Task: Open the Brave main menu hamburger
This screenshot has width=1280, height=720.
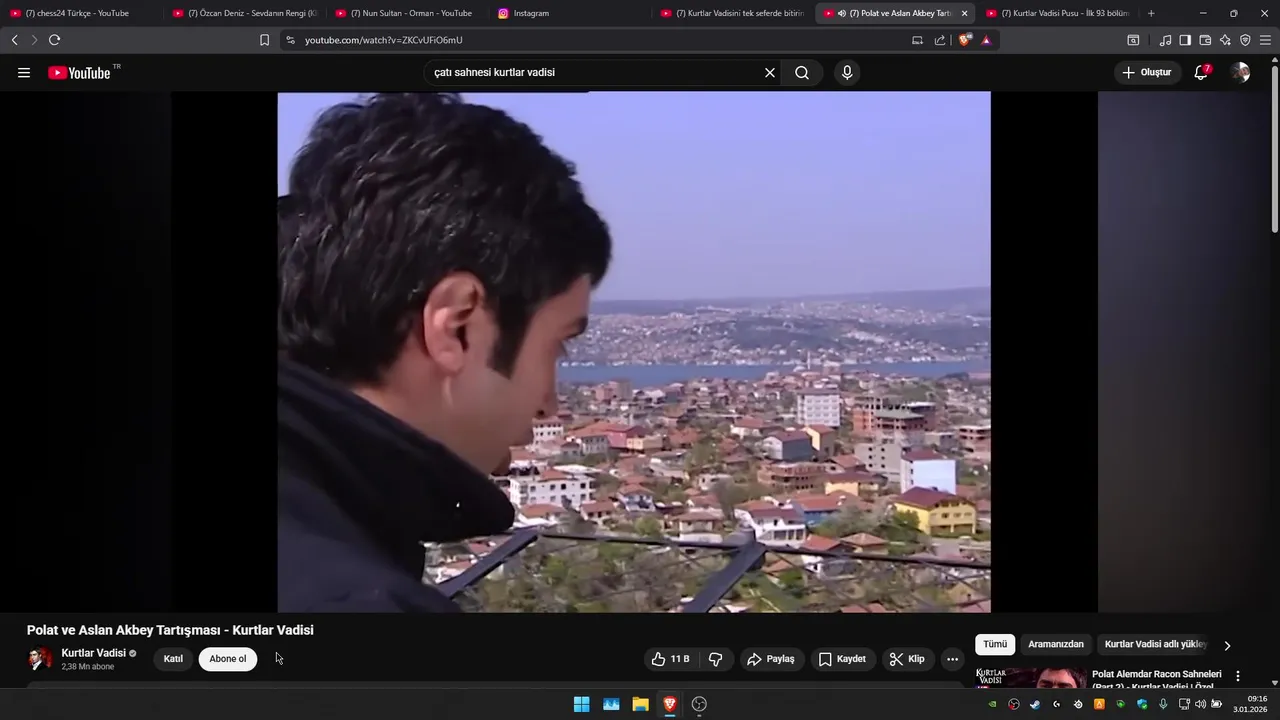Action: (1265, 40)
